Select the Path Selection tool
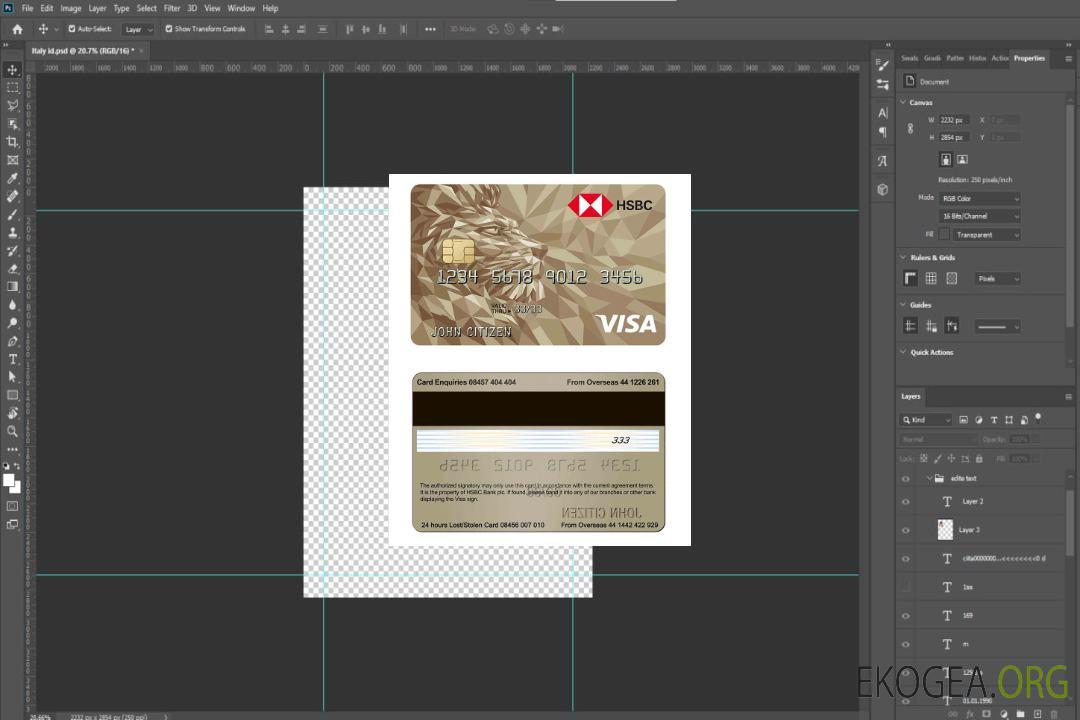This screenshot has width=1080, height=720. click(12, 377)
